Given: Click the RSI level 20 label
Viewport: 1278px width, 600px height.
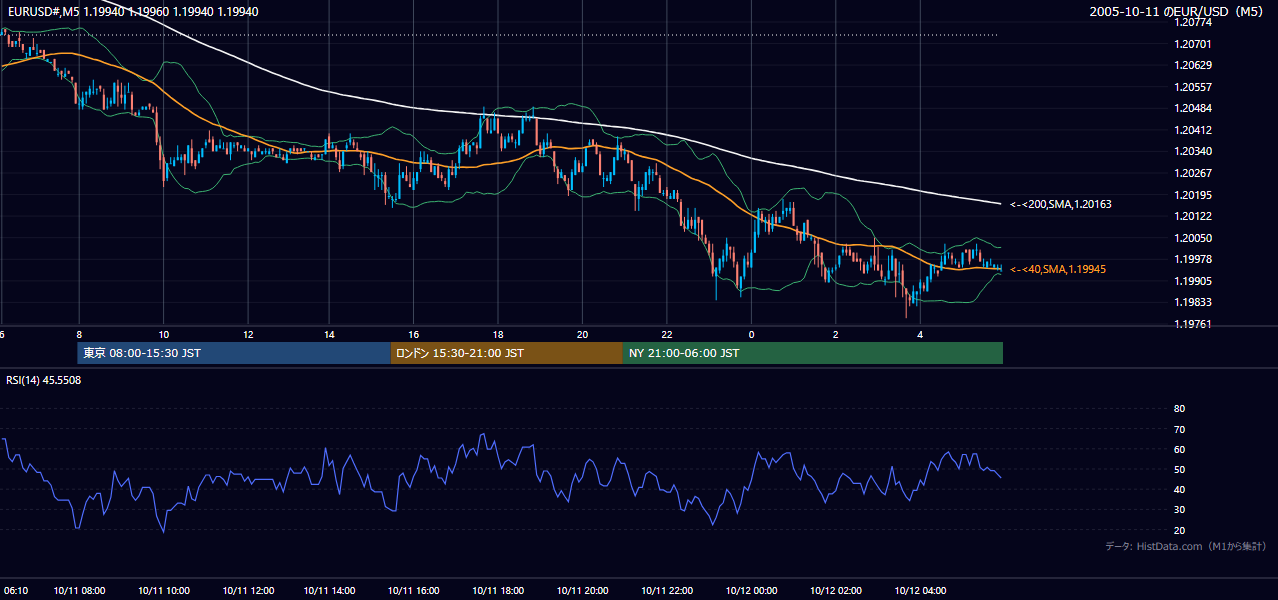Looking at the screenshot, I should click(1179, 530).
